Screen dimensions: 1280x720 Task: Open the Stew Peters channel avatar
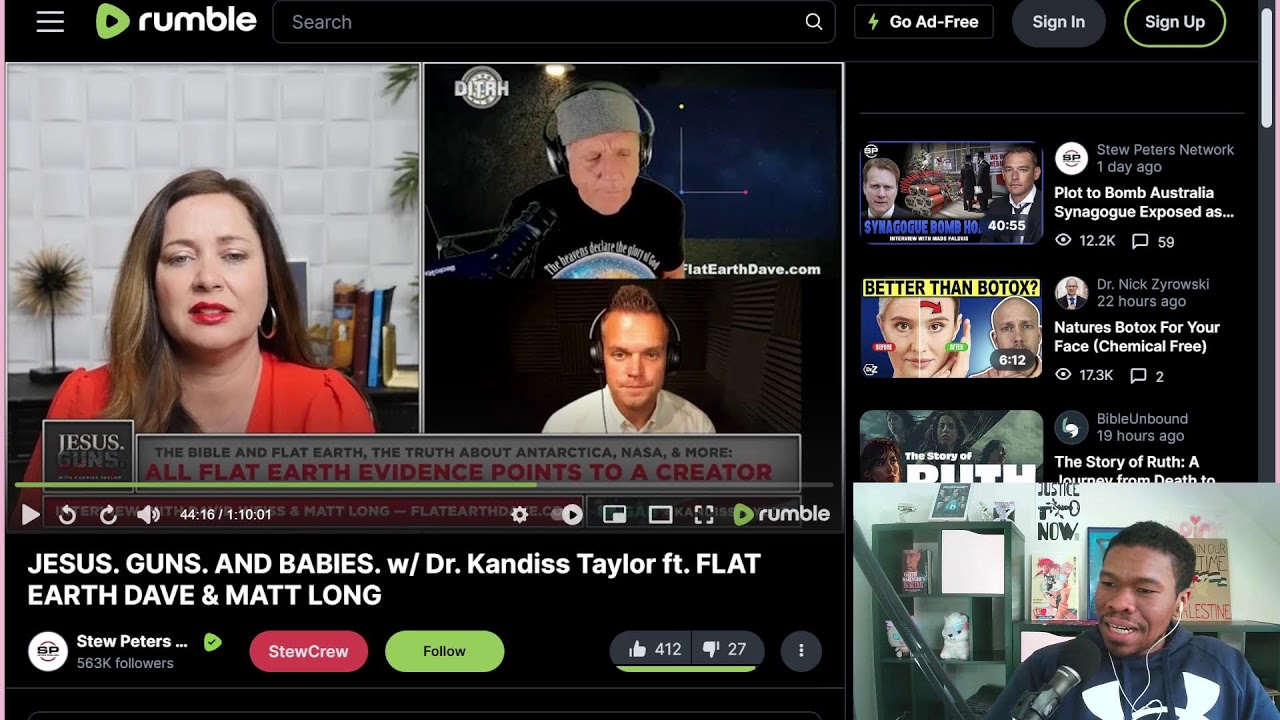(47, 651)
